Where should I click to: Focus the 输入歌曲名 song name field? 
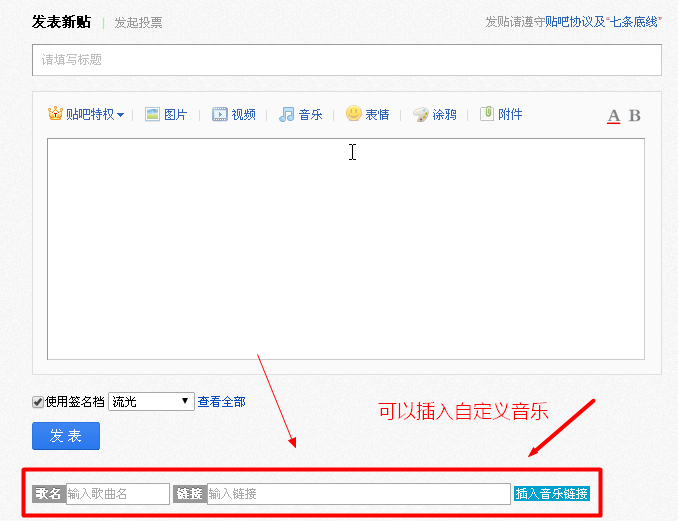tap(118, 494)
